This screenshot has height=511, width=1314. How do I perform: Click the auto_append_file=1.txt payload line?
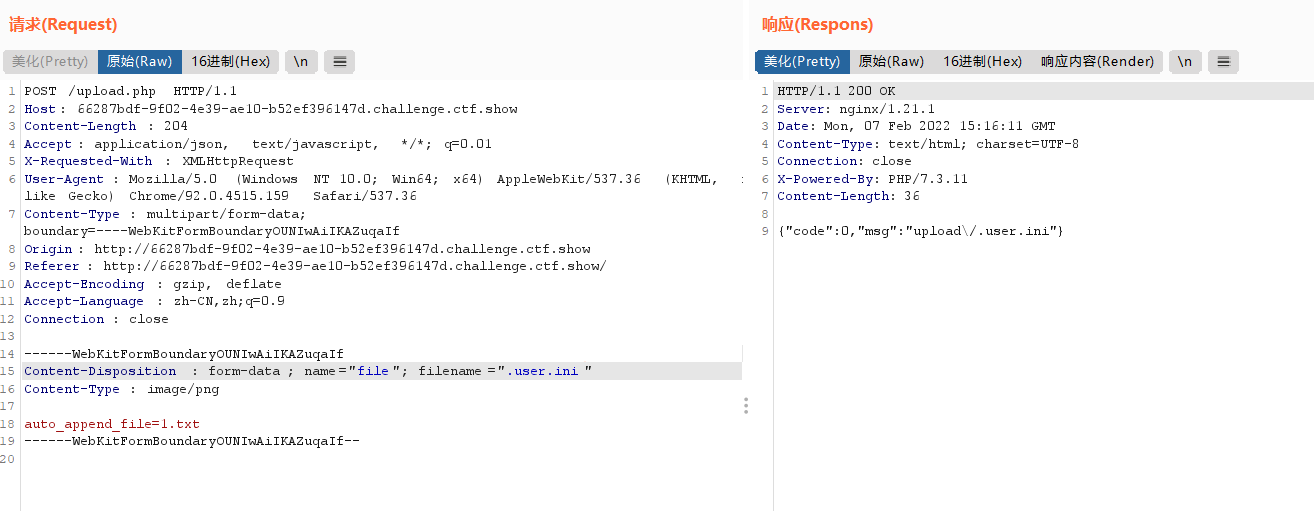[x=112, y=424]
